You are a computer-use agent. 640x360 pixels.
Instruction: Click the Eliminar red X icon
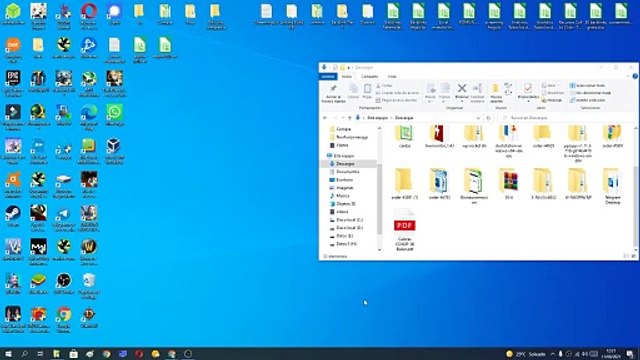click(x=462, y=88)
